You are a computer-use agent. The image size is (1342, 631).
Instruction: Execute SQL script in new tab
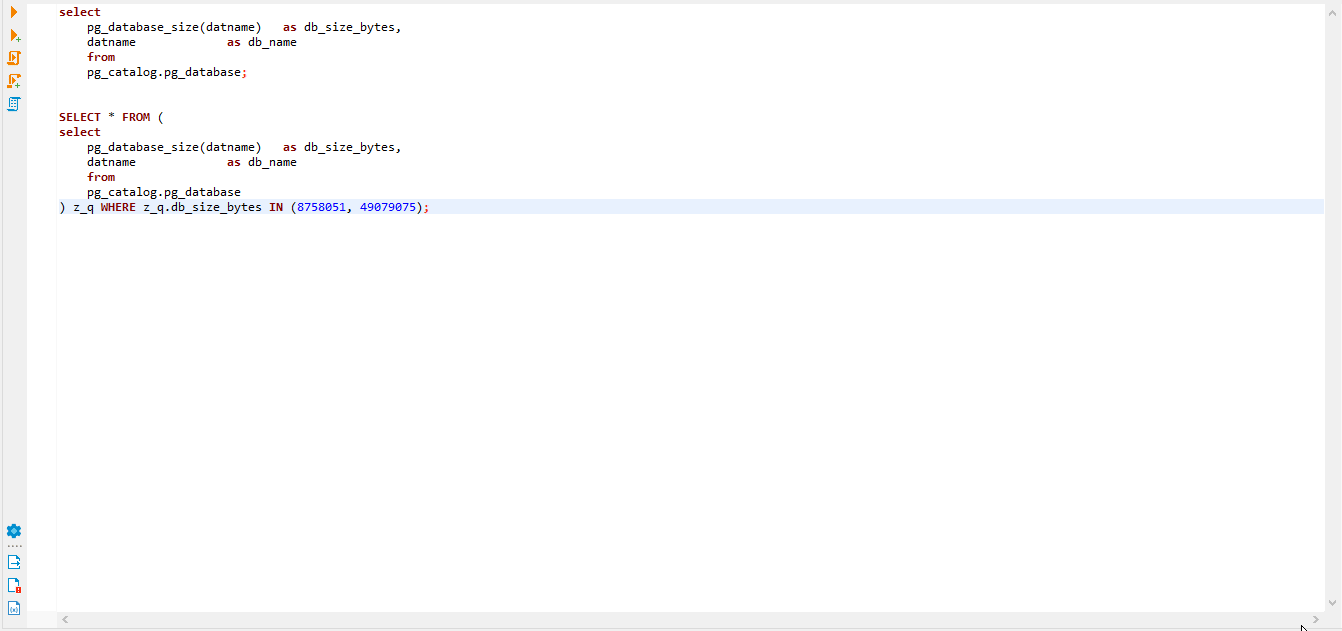click(13, 80)
